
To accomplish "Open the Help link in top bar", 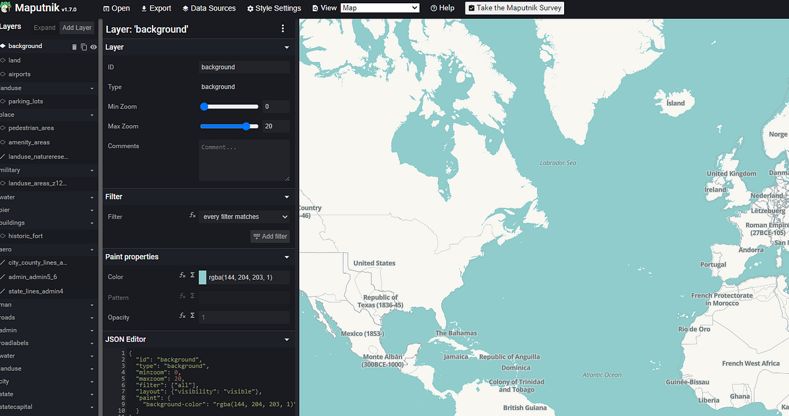I will click(442, 8).
